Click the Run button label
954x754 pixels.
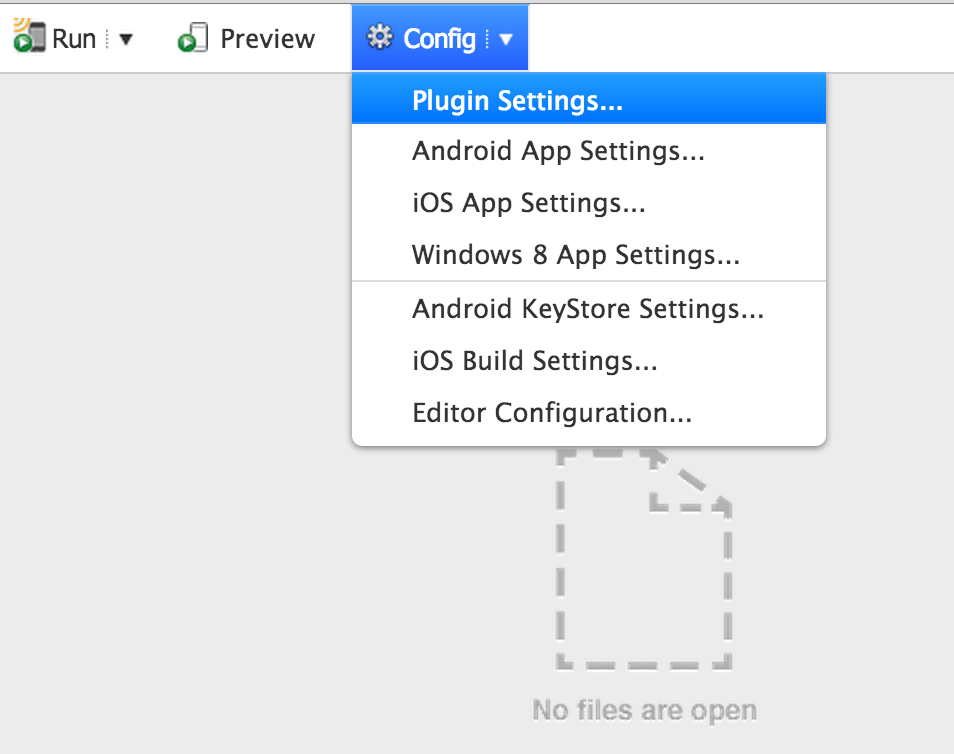pyautogui.click(x=74, y=39)
